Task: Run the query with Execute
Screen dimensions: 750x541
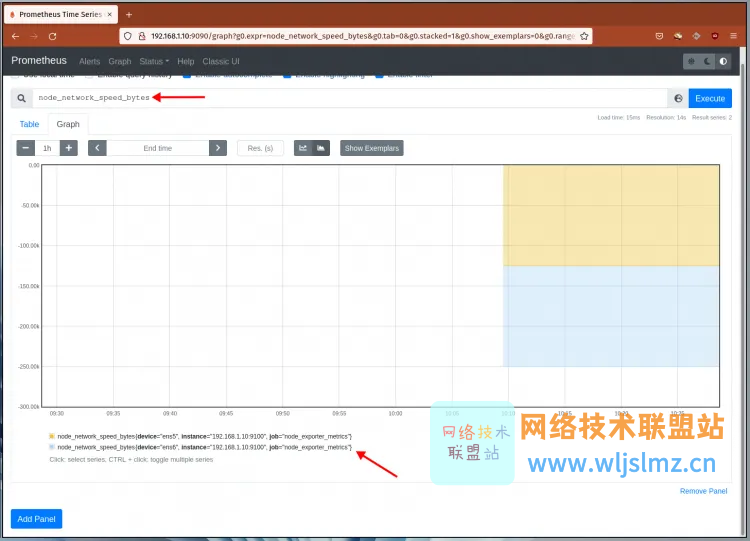Action: [x=710, y=98]
